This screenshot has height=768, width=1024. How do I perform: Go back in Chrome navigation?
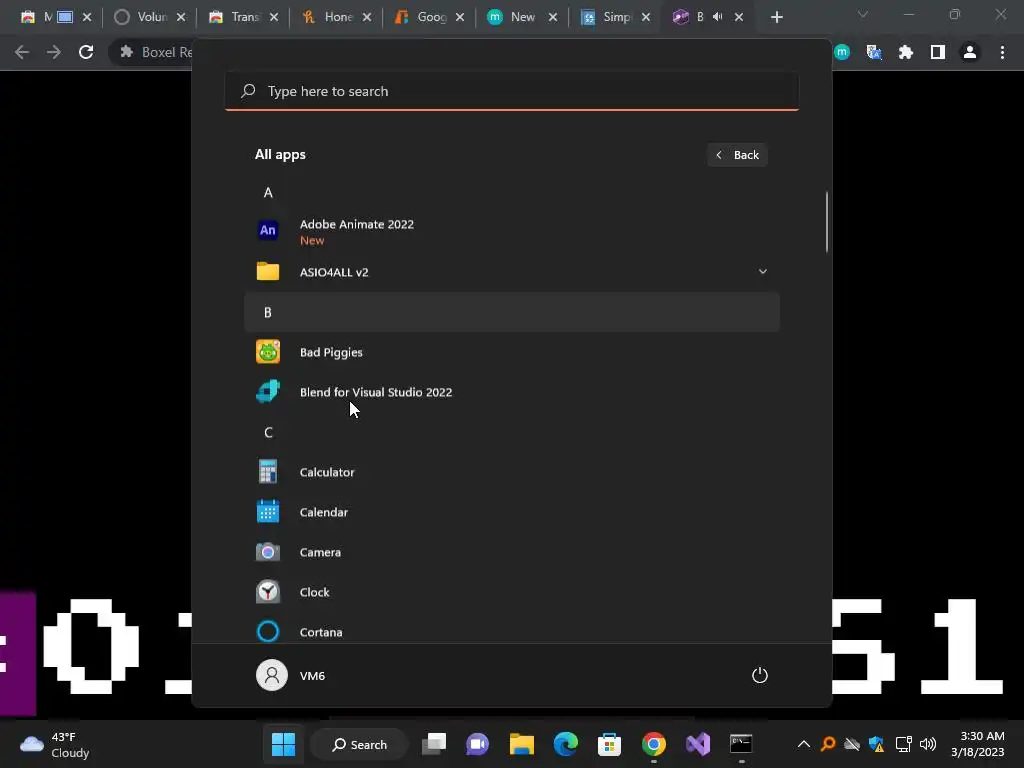pos(22,52)
